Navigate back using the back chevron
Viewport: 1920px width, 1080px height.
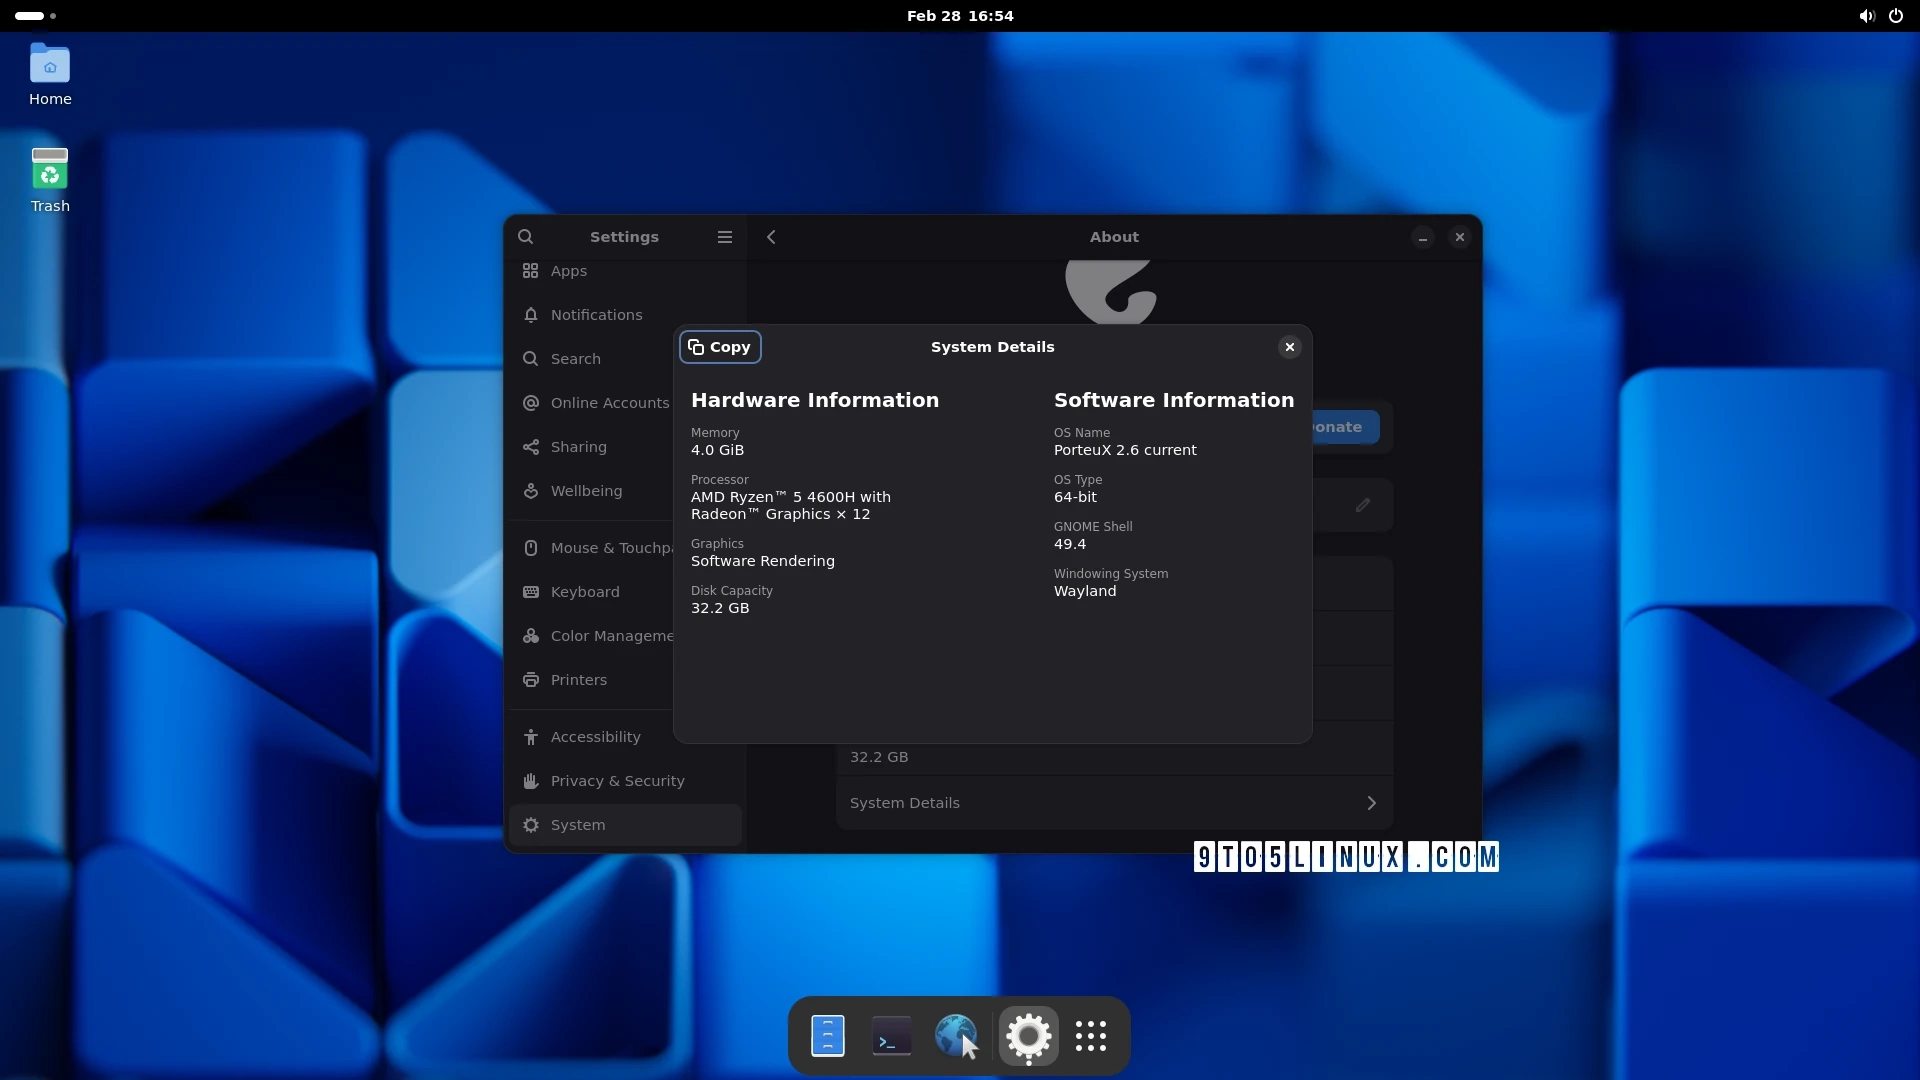coord(771,236)
